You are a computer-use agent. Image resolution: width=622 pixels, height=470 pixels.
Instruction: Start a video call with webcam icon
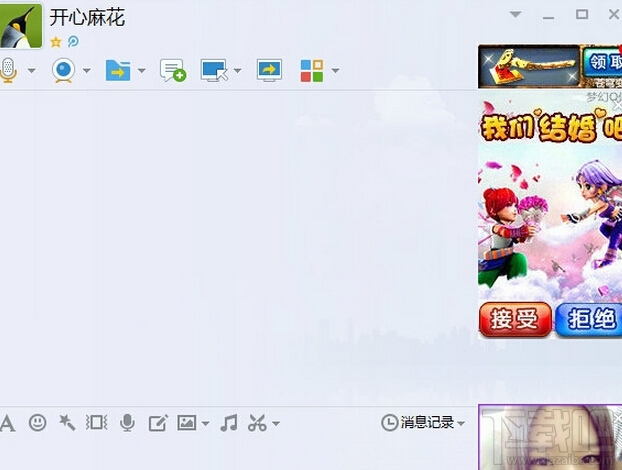point(63,71)
